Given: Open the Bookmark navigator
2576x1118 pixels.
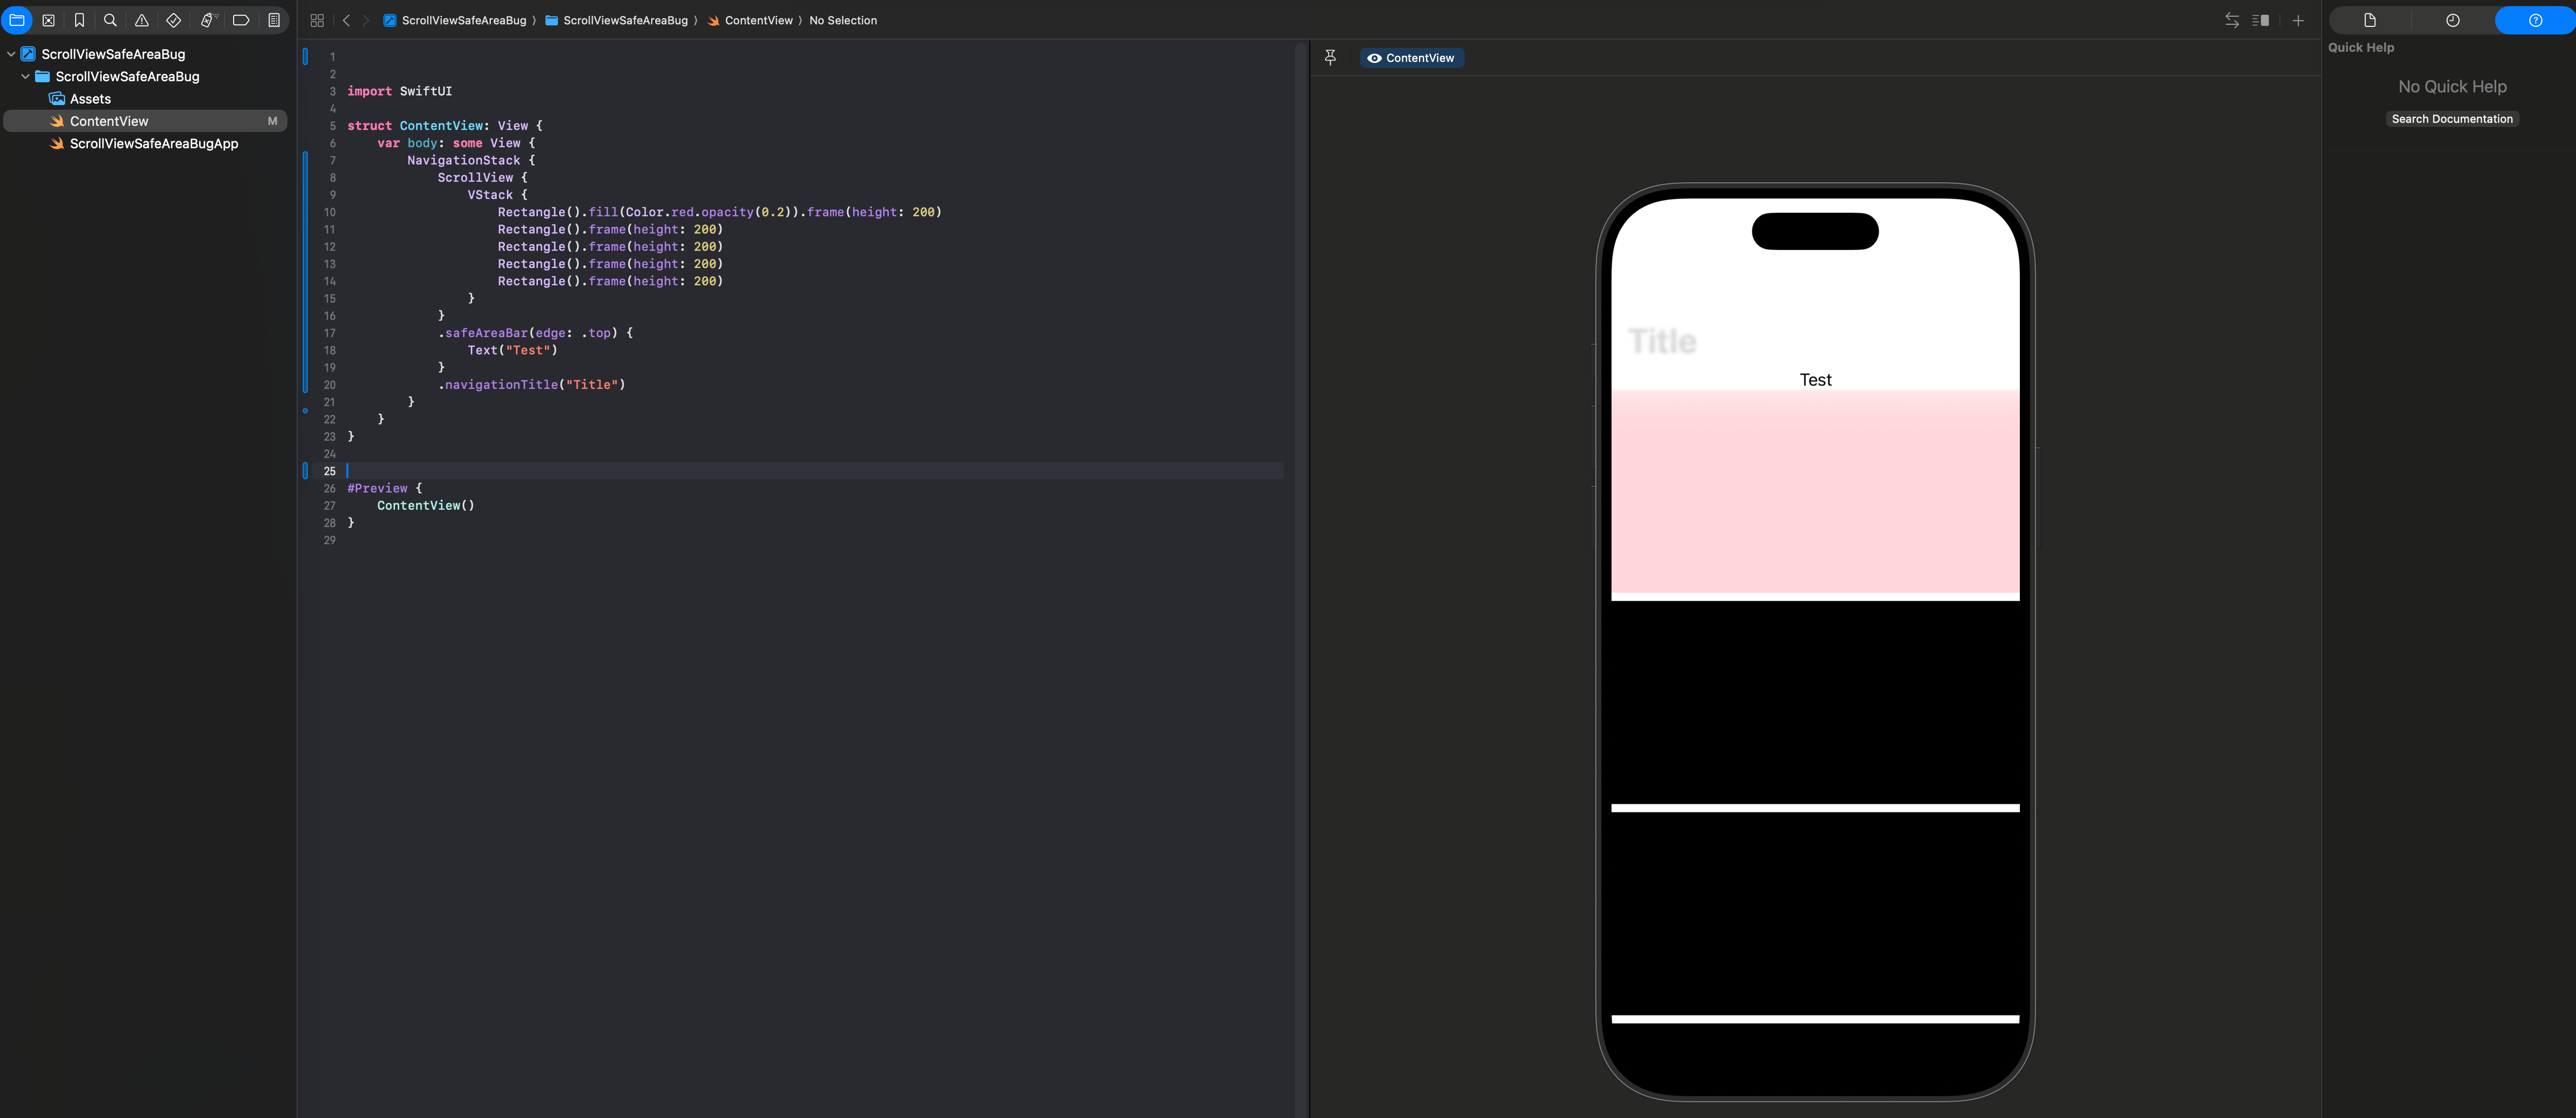Looking at the screenshot, I should (79, 20).
